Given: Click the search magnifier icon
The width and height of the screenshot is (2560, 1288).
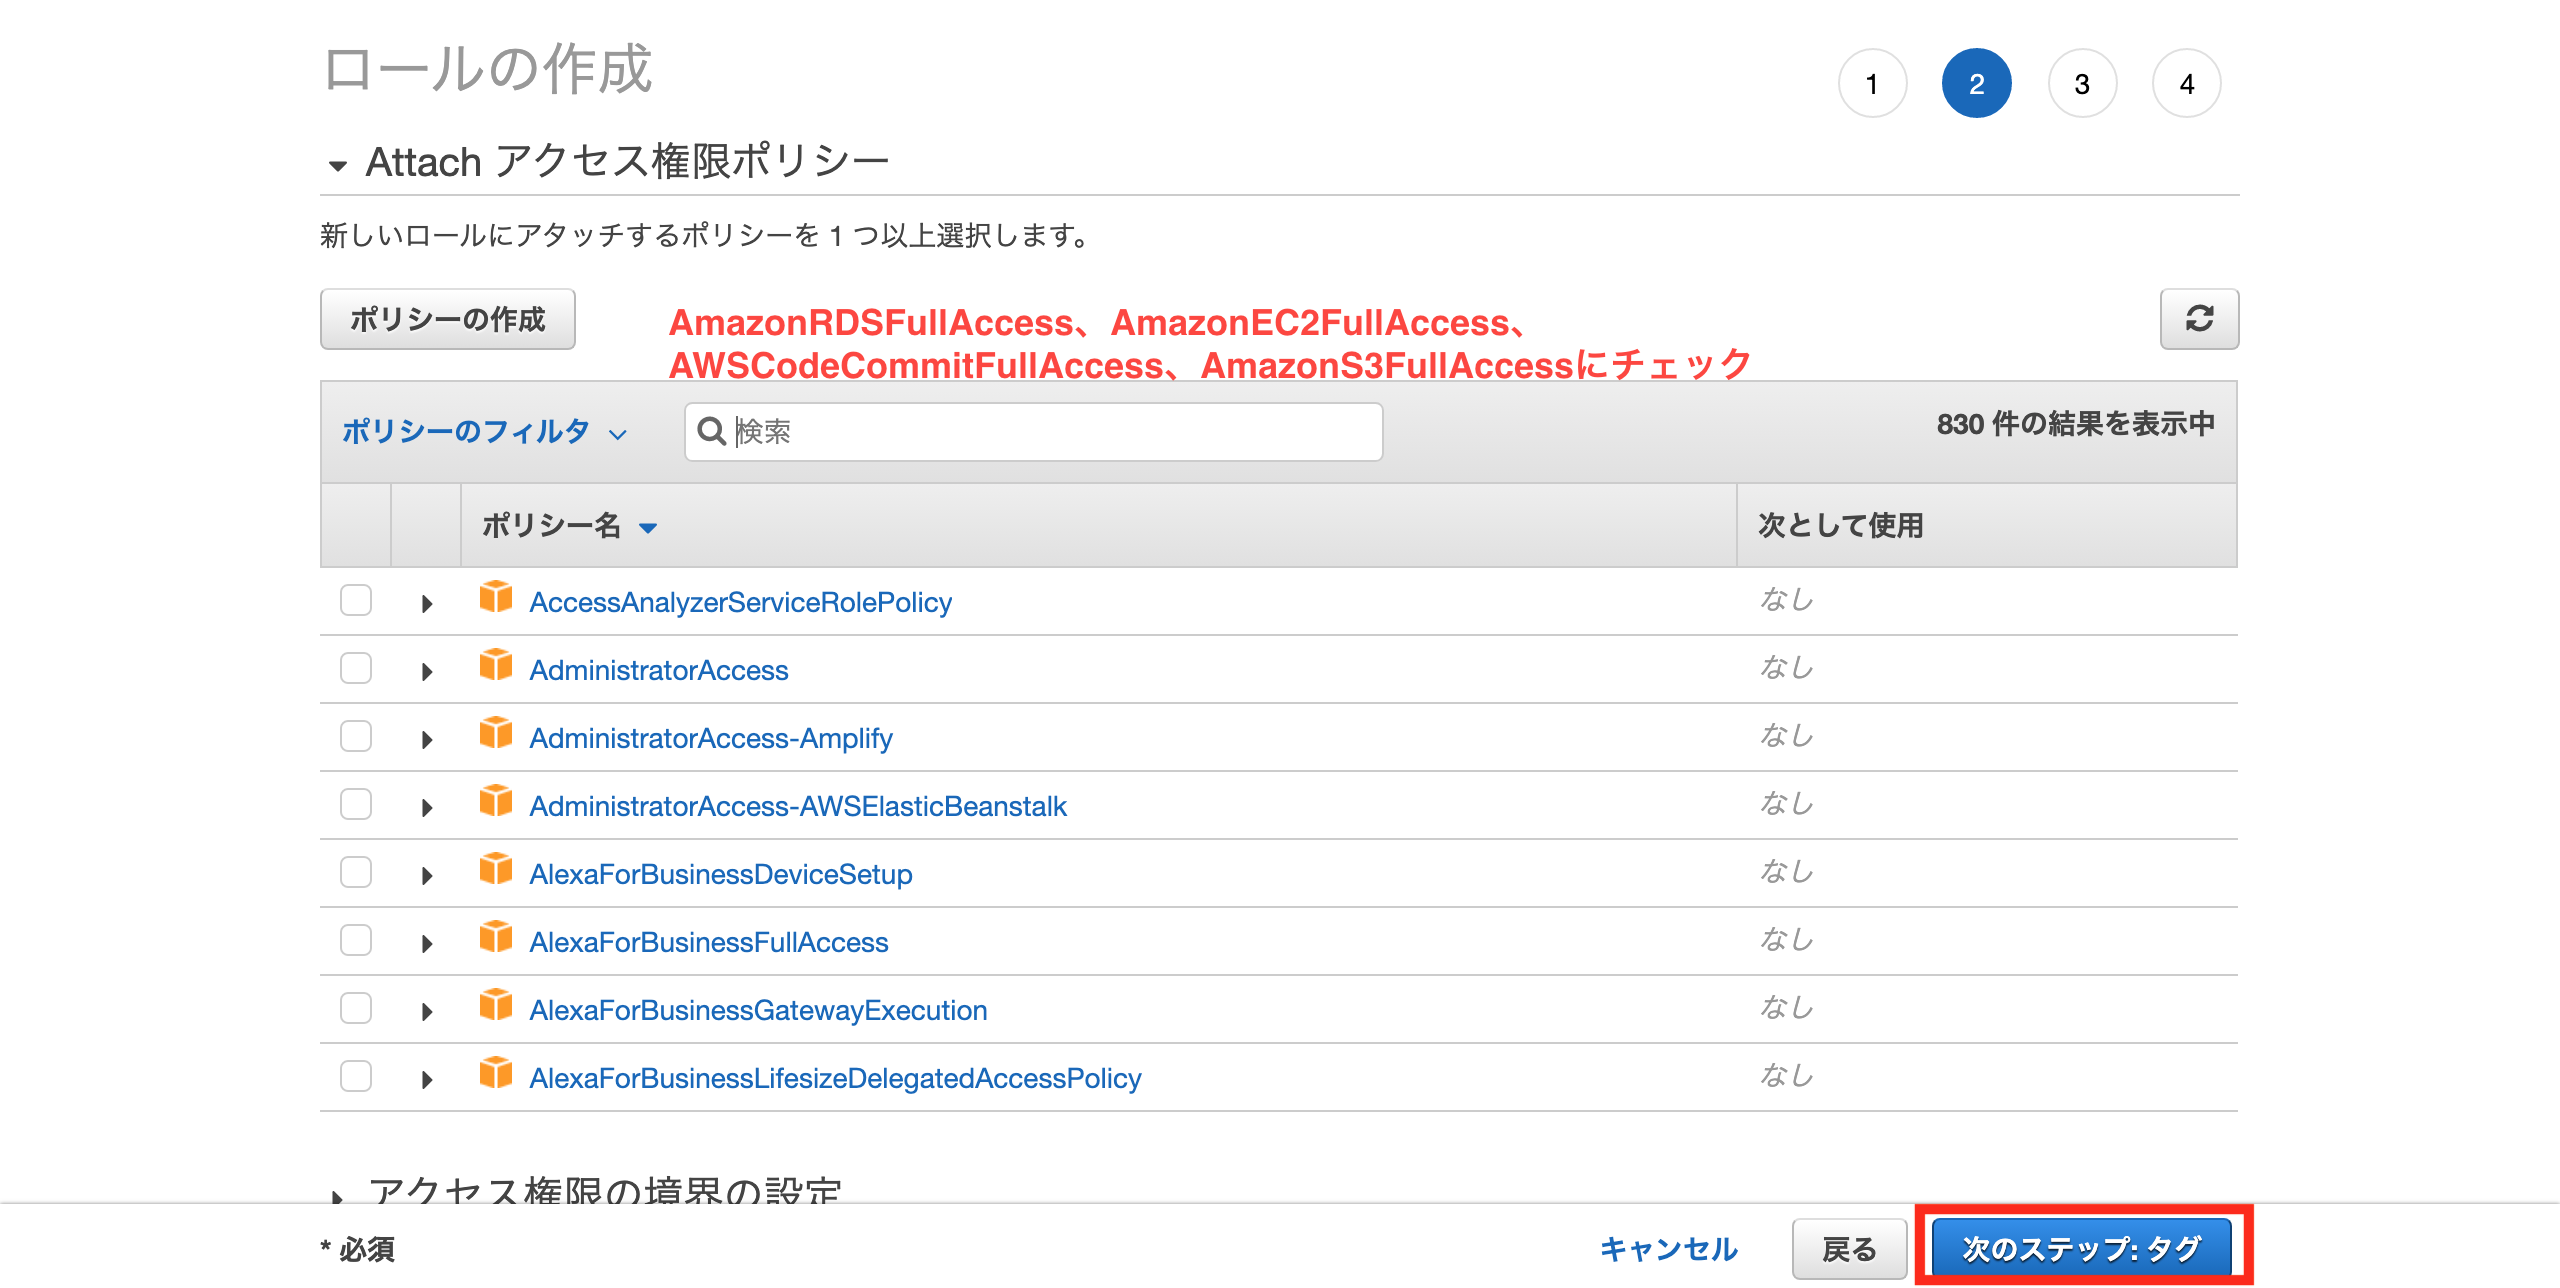Looking at the screenshot, I should tap(711, 431).
